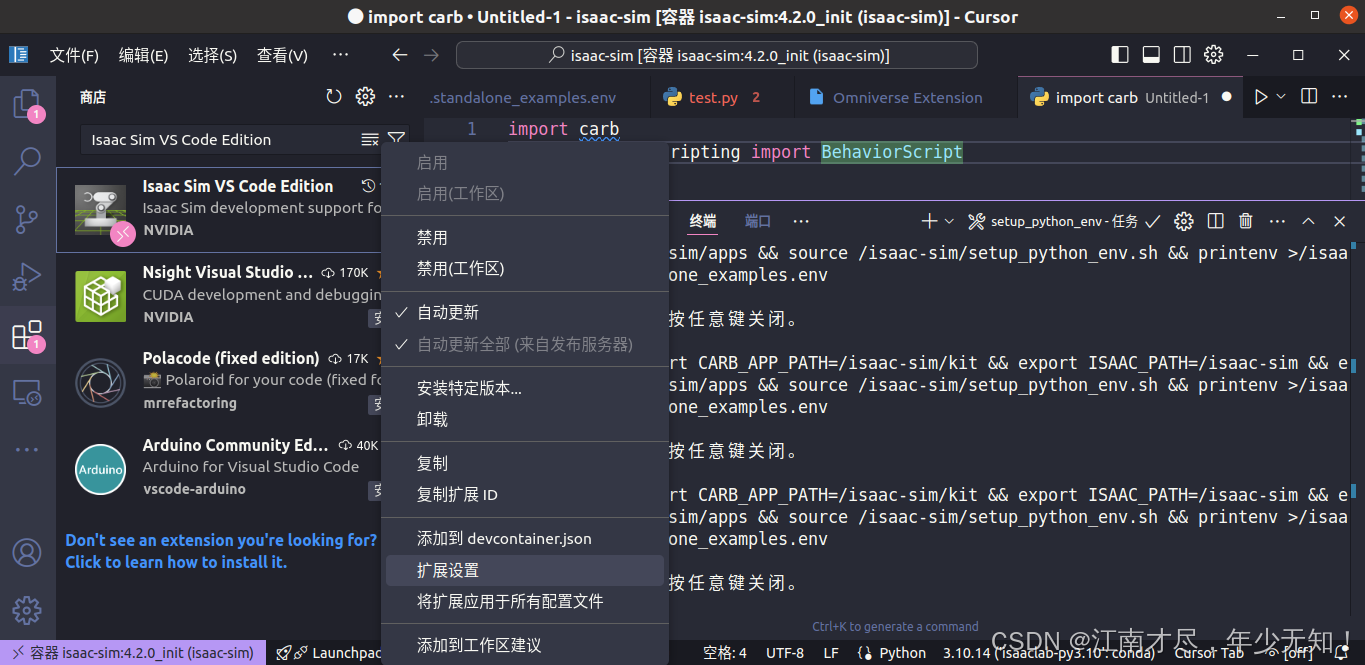1365x665 pixels.
Task: Choose 添加到工作区建议 menu item
Action: 525,646
